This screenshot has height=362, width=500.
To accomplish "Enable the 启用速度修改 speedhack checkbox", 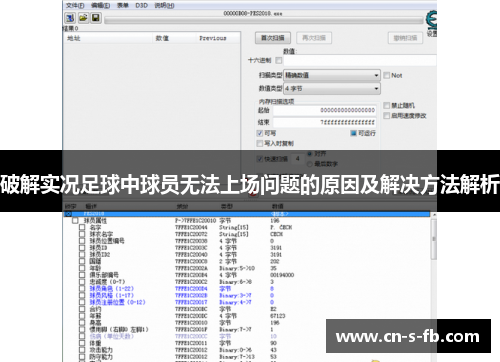I will tap(387, 116).
